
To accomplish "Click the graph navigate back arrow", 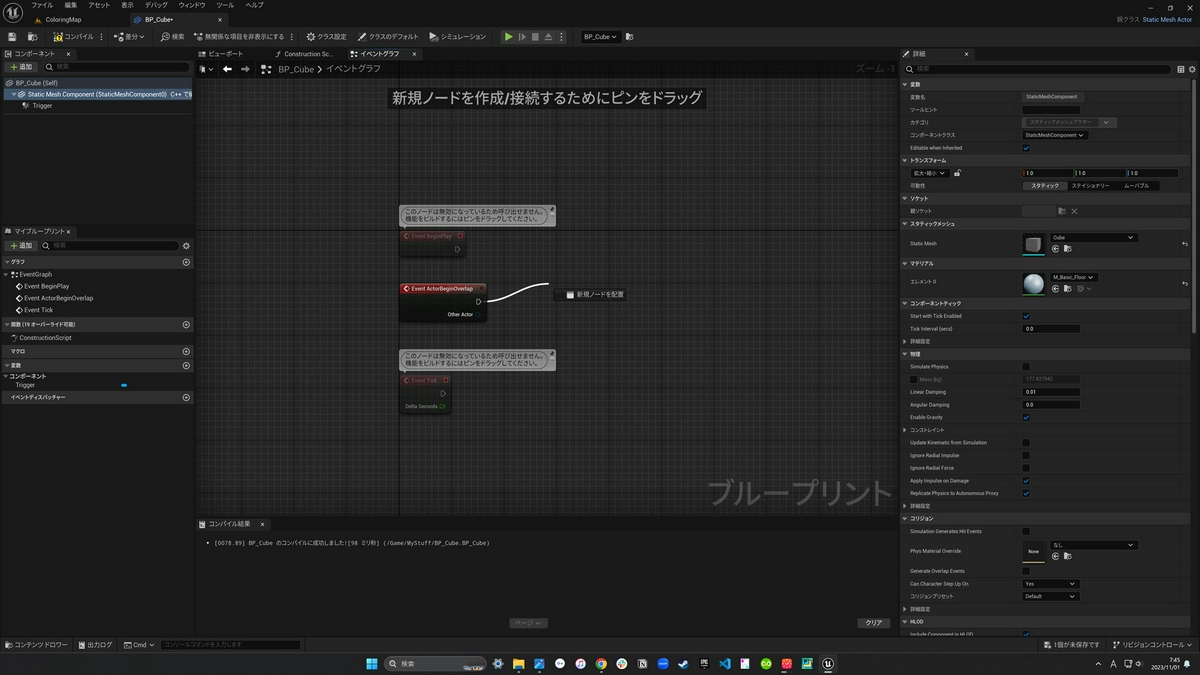I will tap(227, 69).
